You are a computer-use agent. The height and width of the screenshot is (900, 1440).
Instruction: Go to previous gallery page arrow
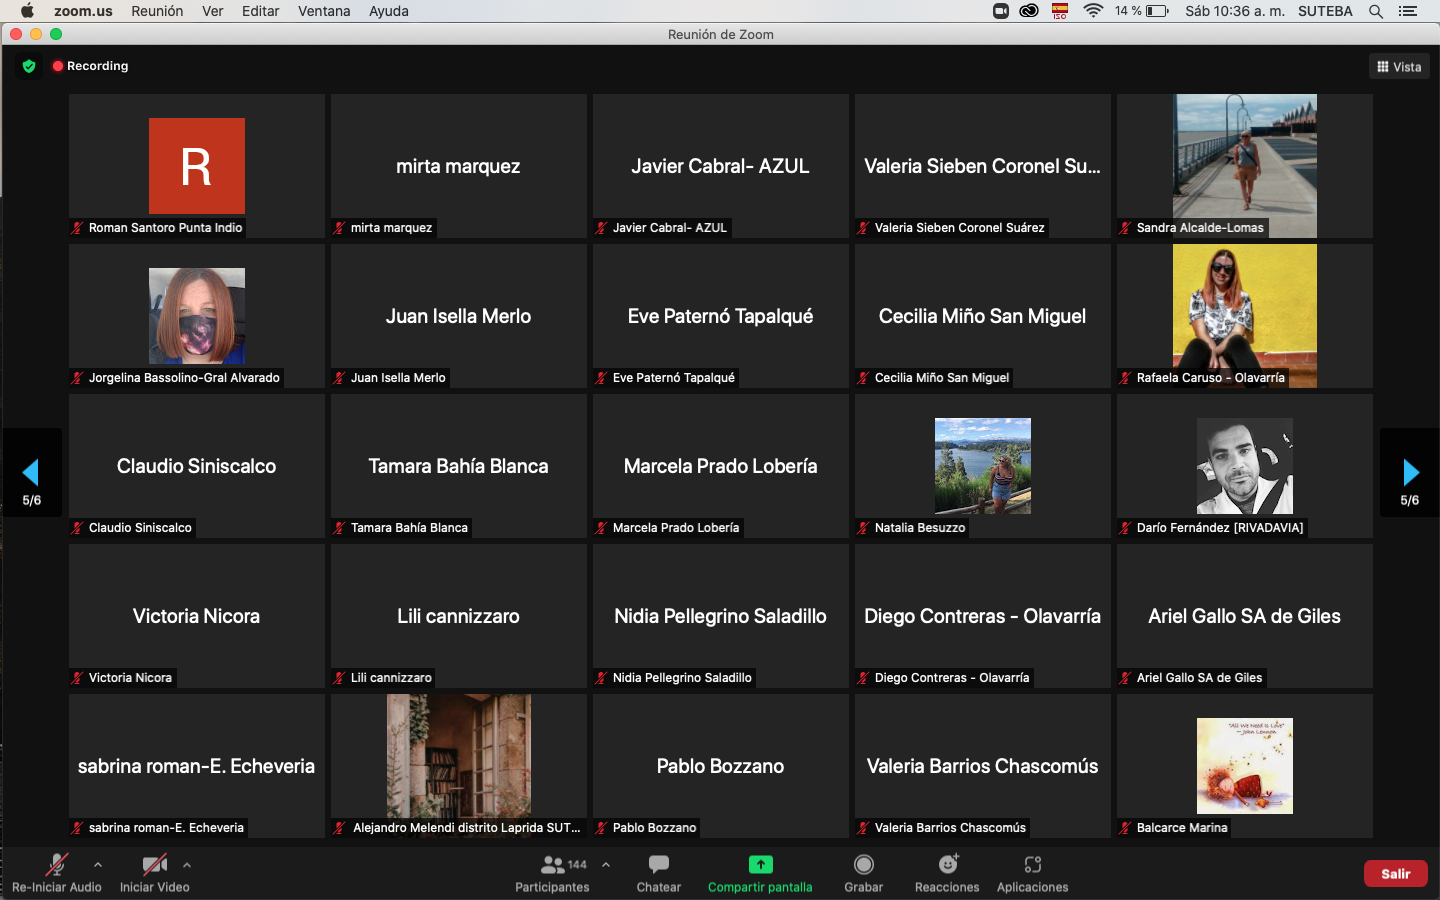31,473
